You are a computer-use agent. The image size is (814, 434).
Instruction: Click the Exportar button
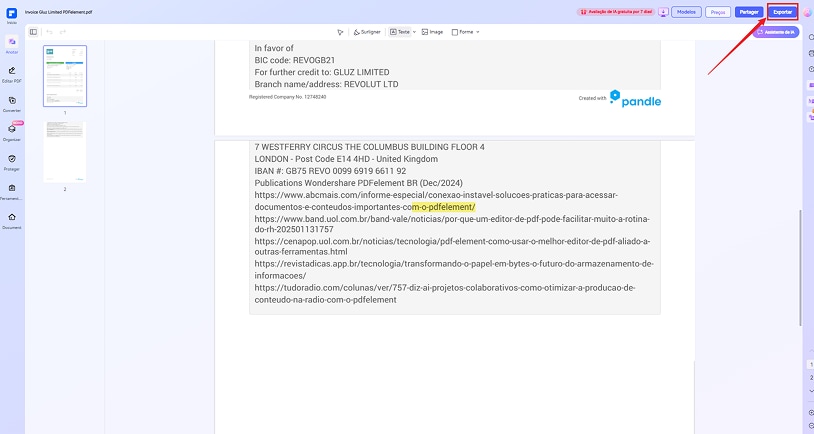pyautogui.click(x=782, y=12)
